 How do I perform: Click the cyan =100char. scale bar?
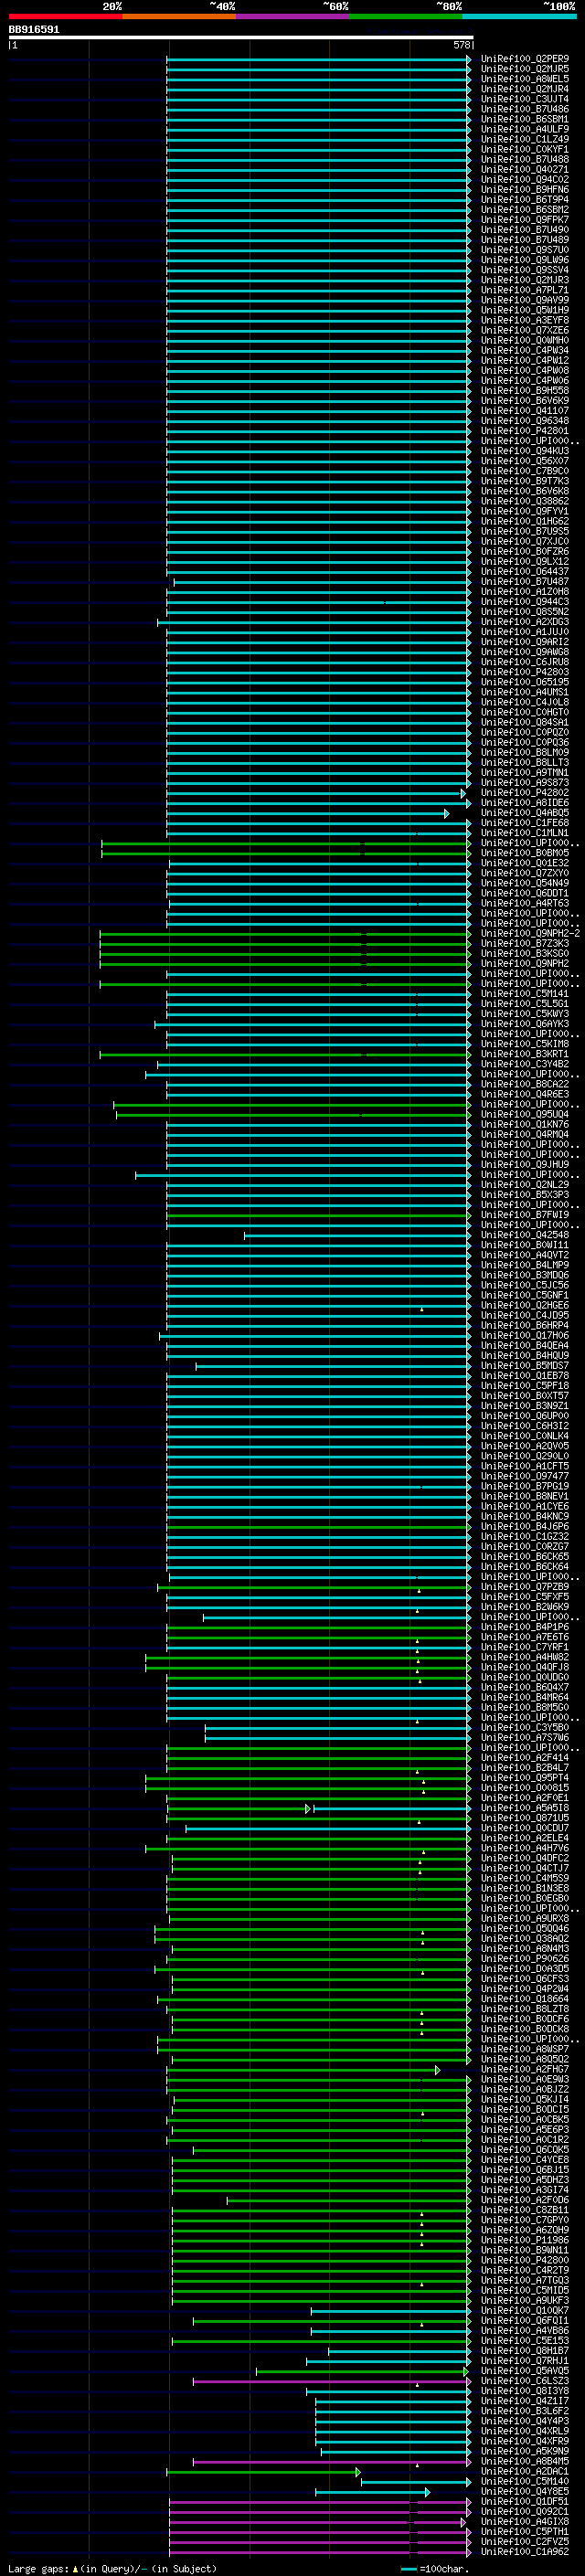tap(408, 2569)
